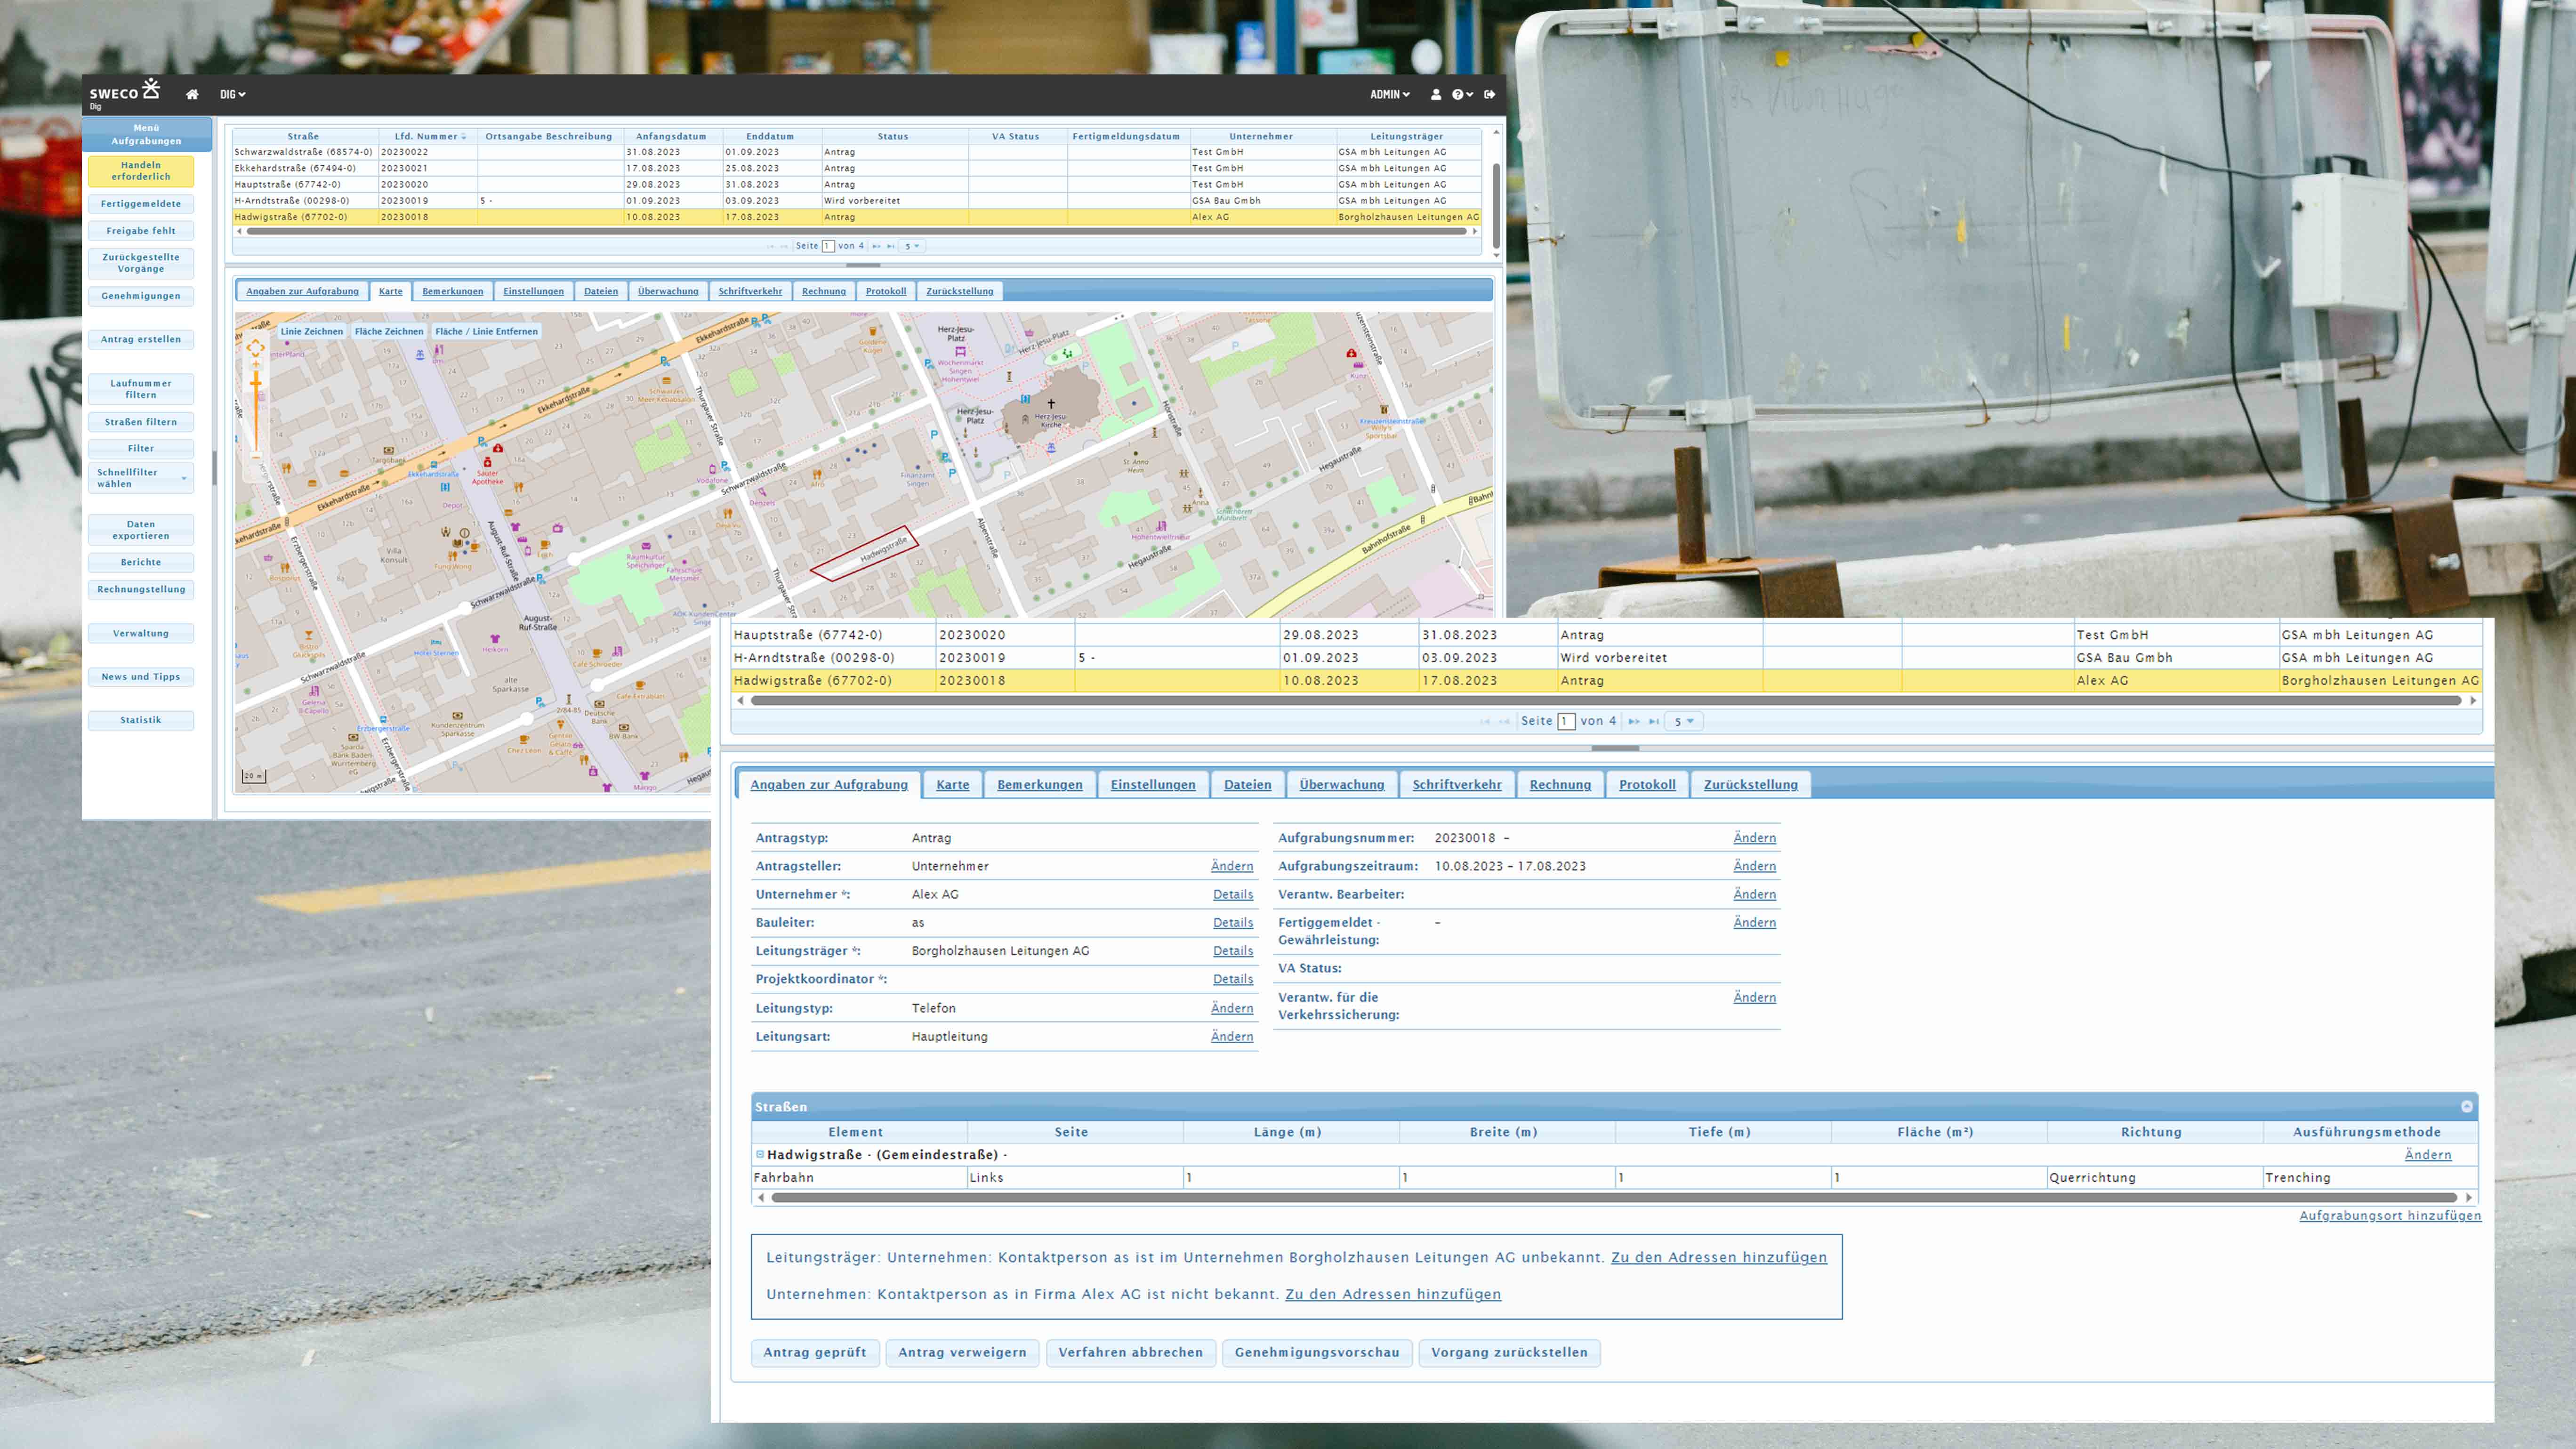
Task: Click the logout icon in the header
Action: [x=1490, y=94]
